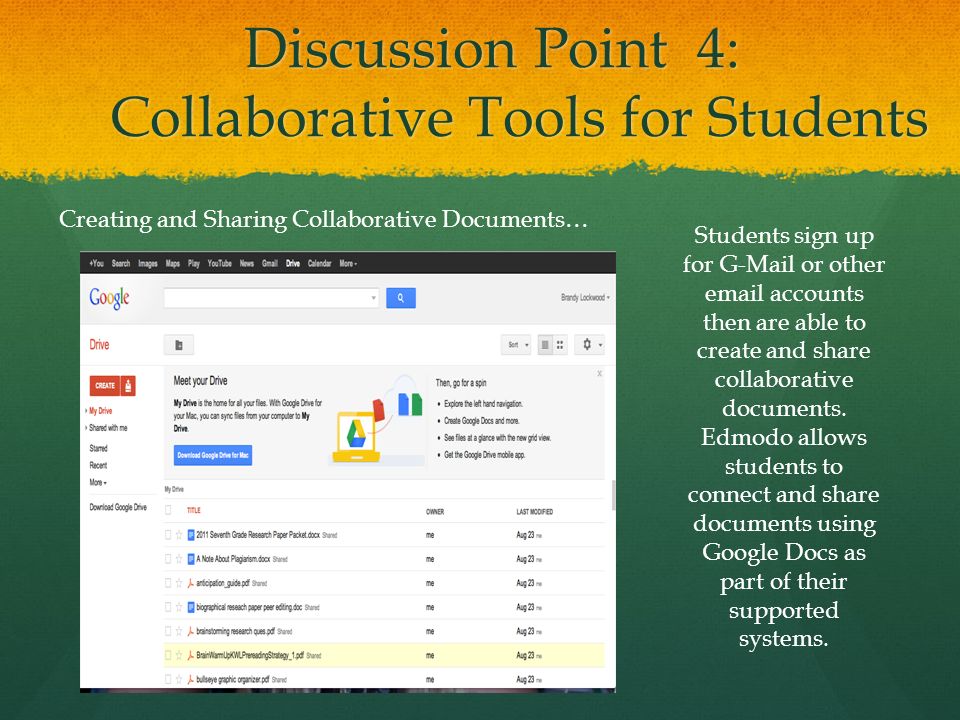
Task: Open +You in the top bar
Action: click(x=97, y=264)
